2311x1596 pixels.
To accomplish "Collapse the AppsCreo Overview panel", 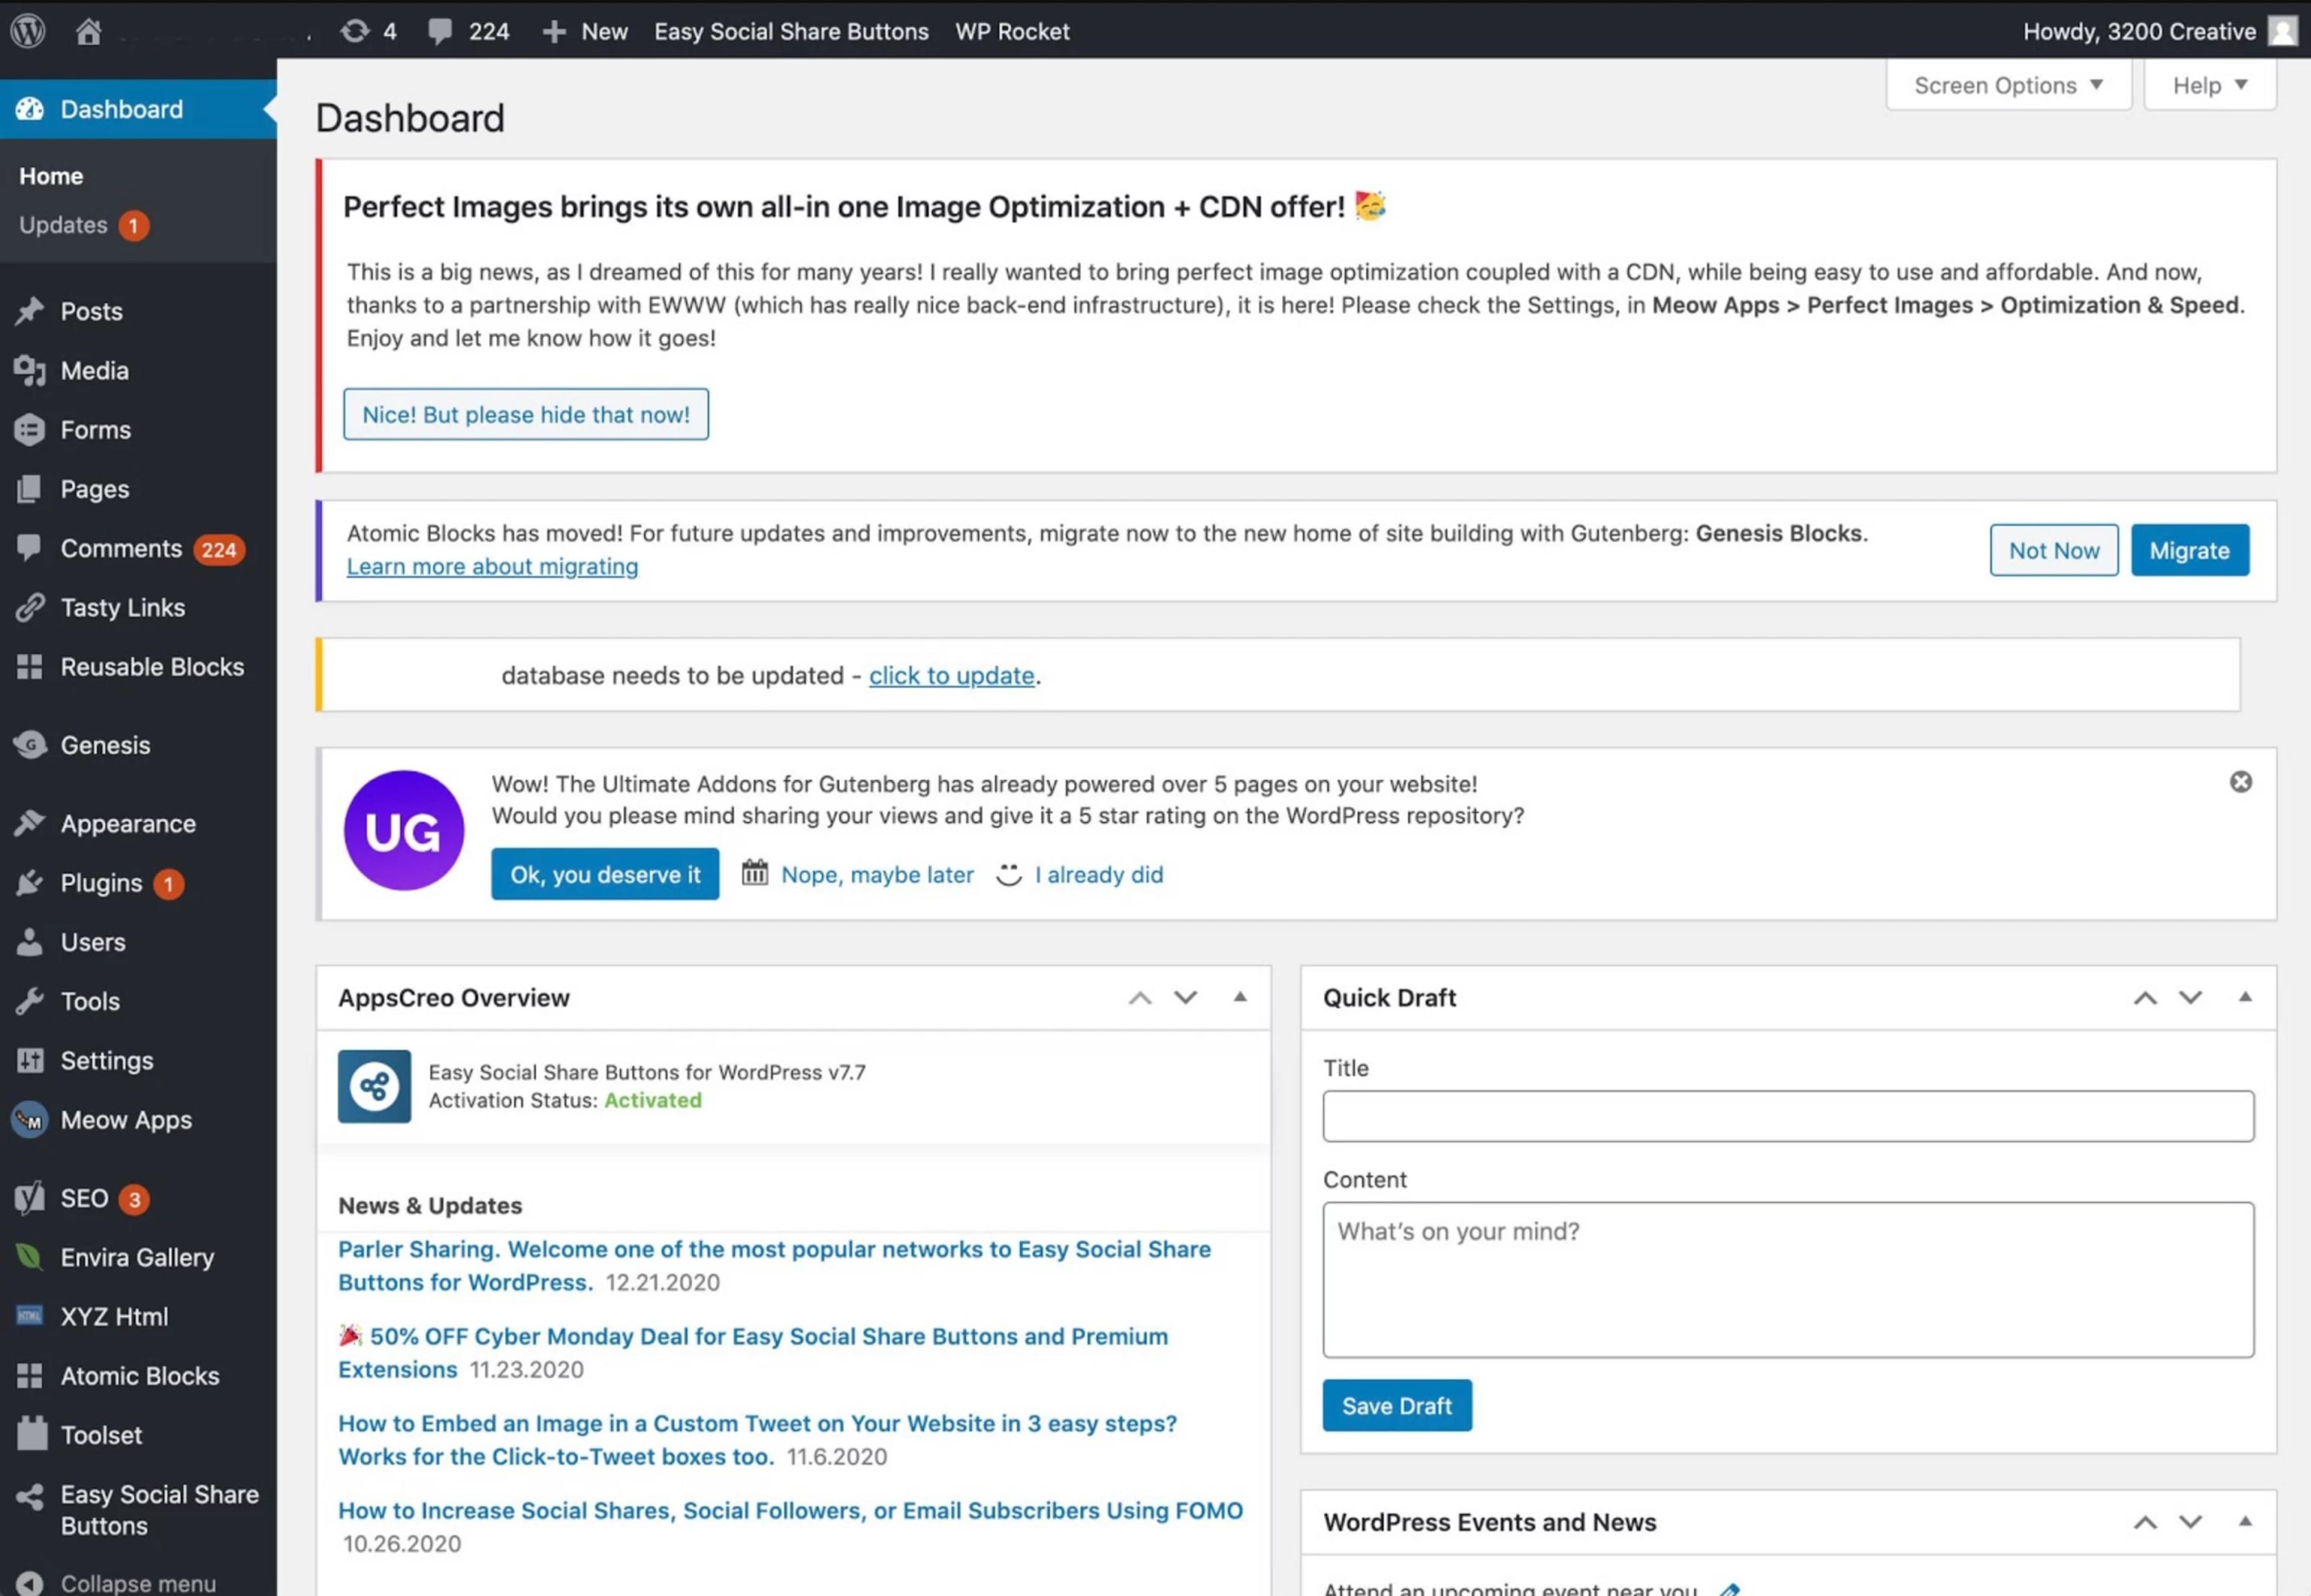I will point(1240,997).
